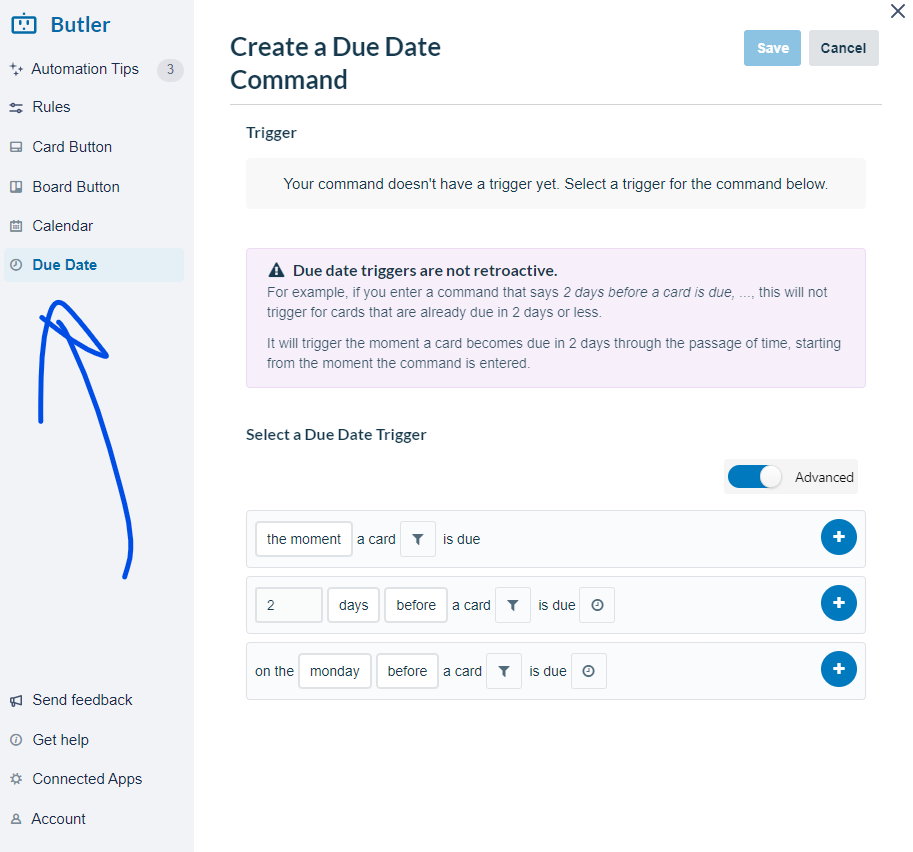This screenshot has width=913, height=852.
Task: Click the Rules sliders icon
Action: click(x=16, y=107)
